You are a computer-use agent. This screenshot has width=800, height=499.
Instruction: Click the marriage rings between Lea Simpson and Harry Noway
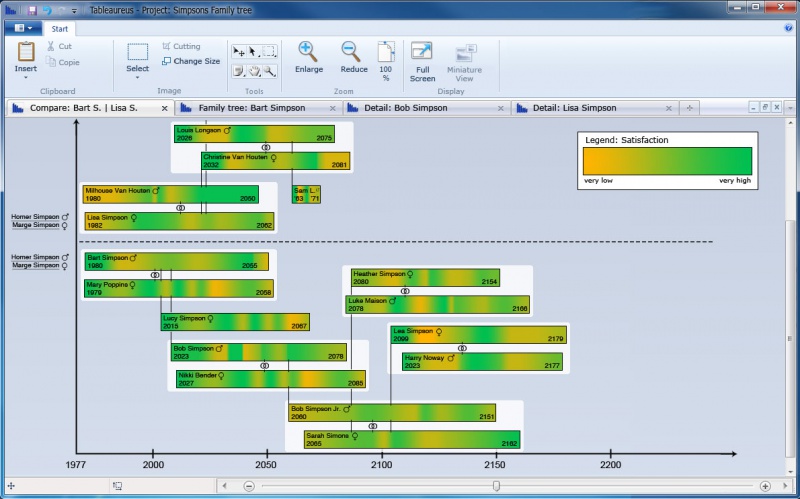(x=462, y=348)
